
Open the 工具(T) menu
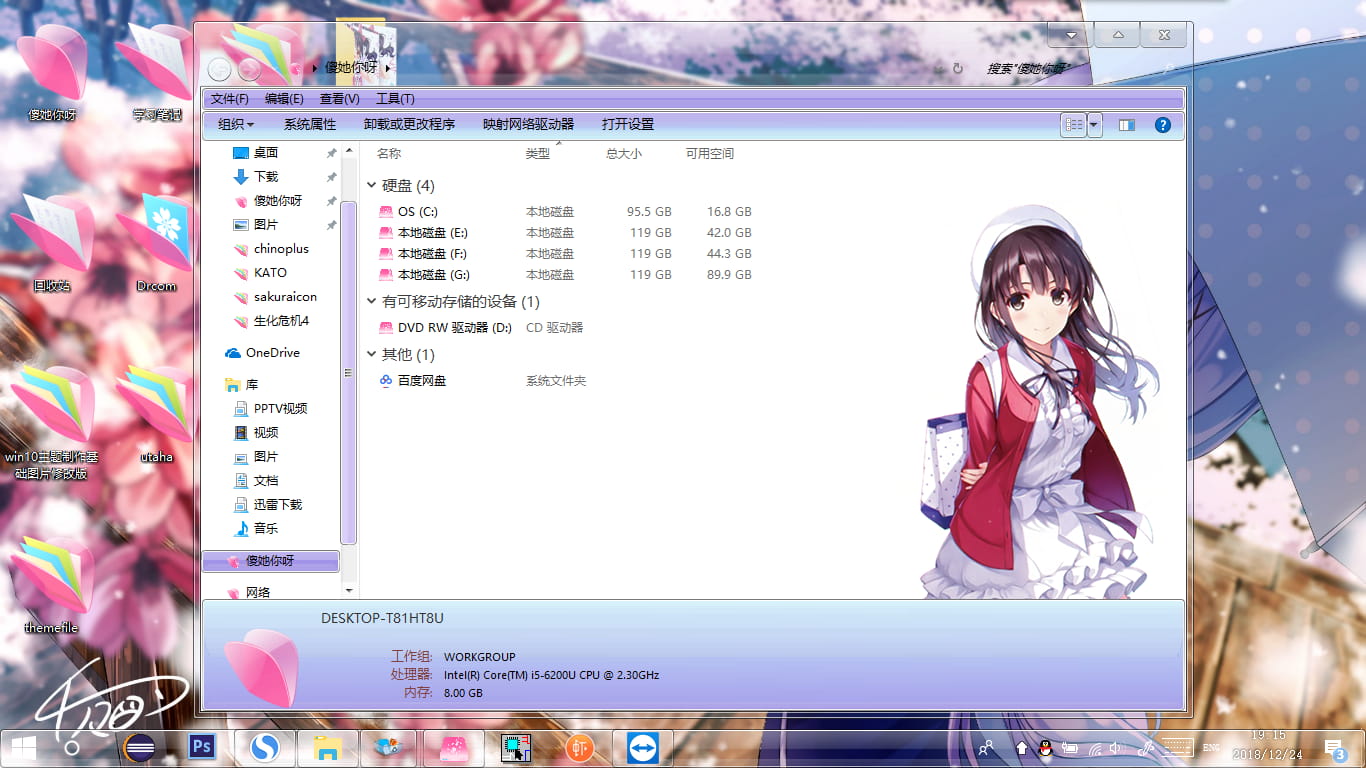tap(394, 98)
